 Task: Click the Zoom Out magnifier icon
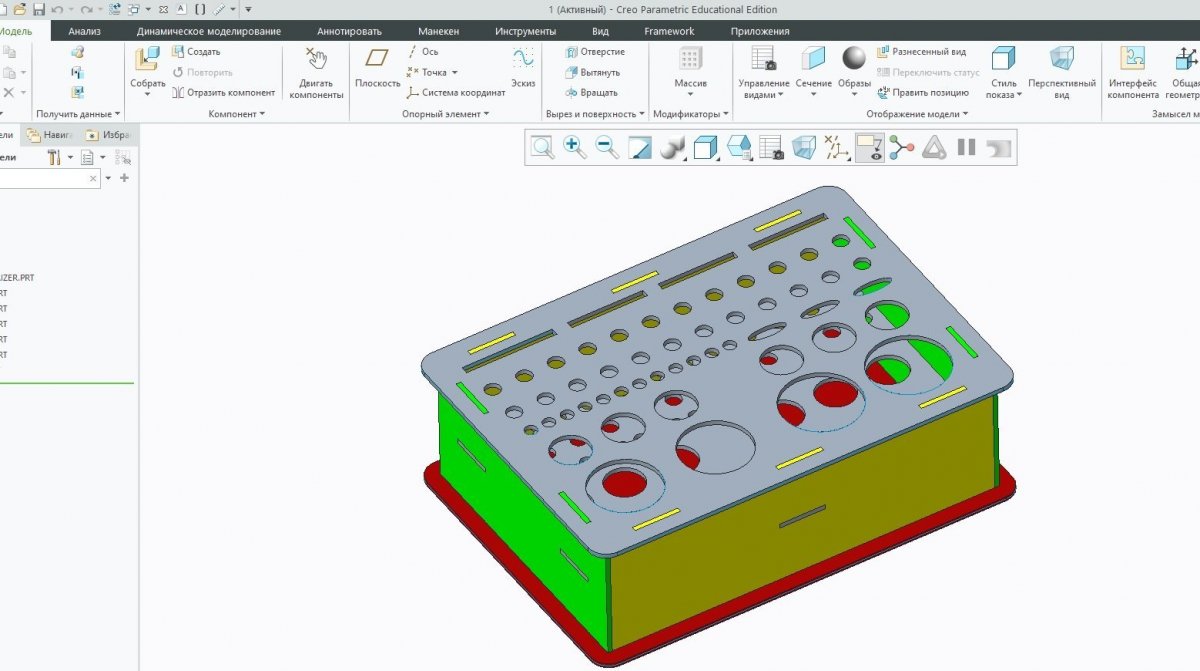click(607, 148)
